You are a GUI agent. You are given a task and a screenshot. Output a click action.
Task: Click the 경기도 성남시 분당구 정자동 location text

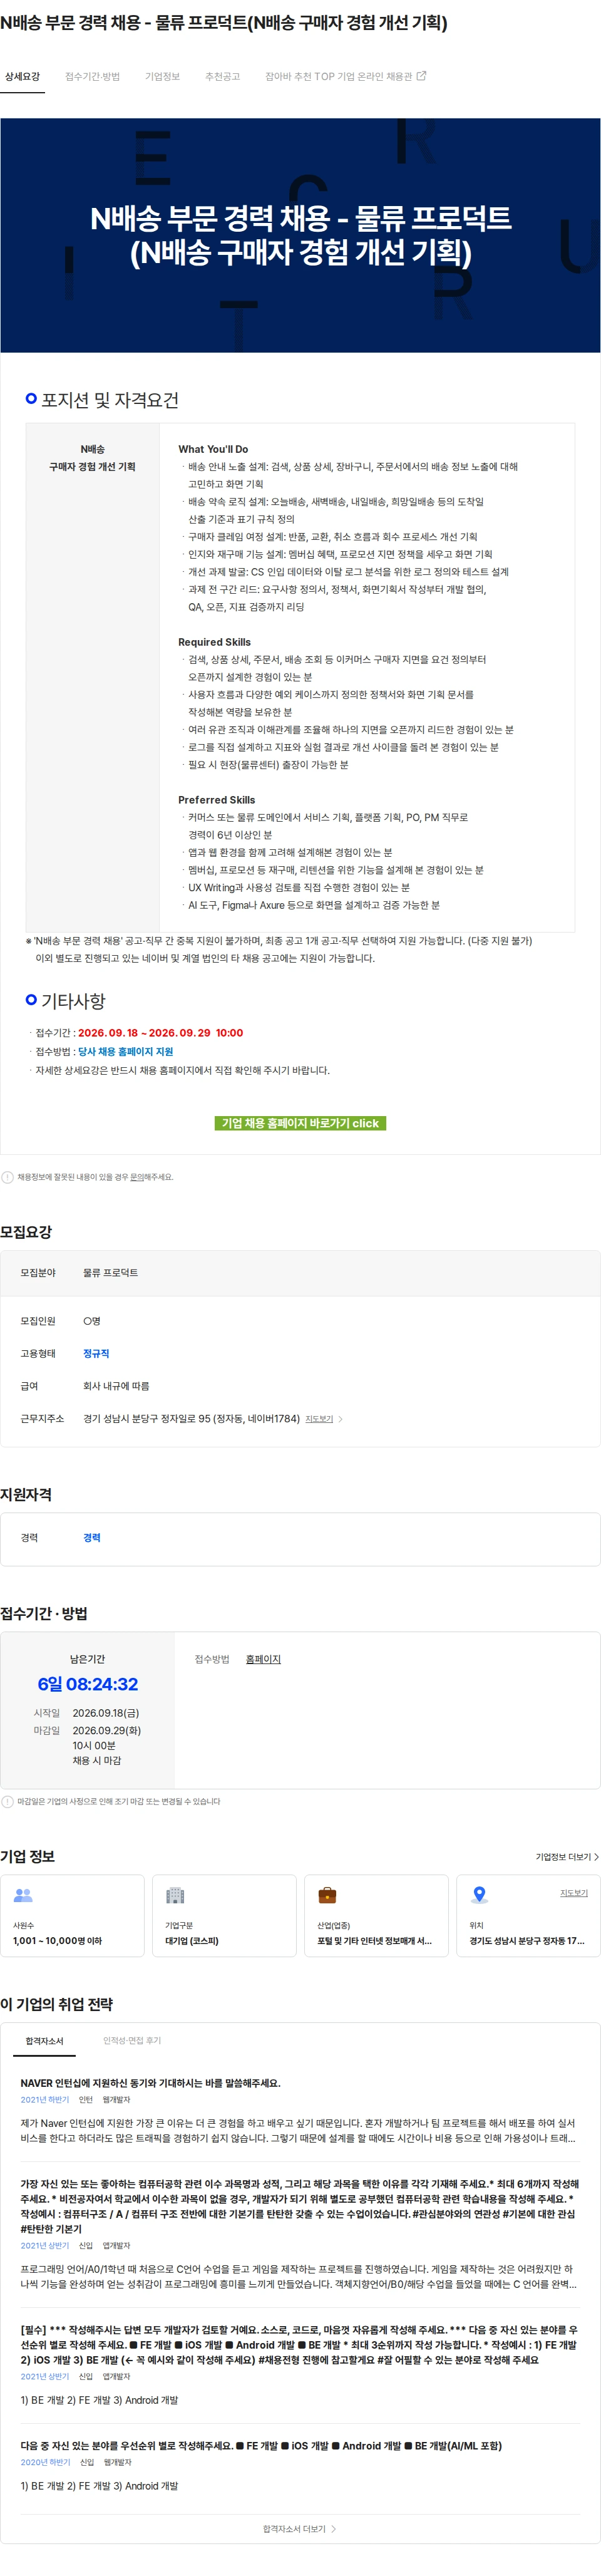coord(527,1941)
